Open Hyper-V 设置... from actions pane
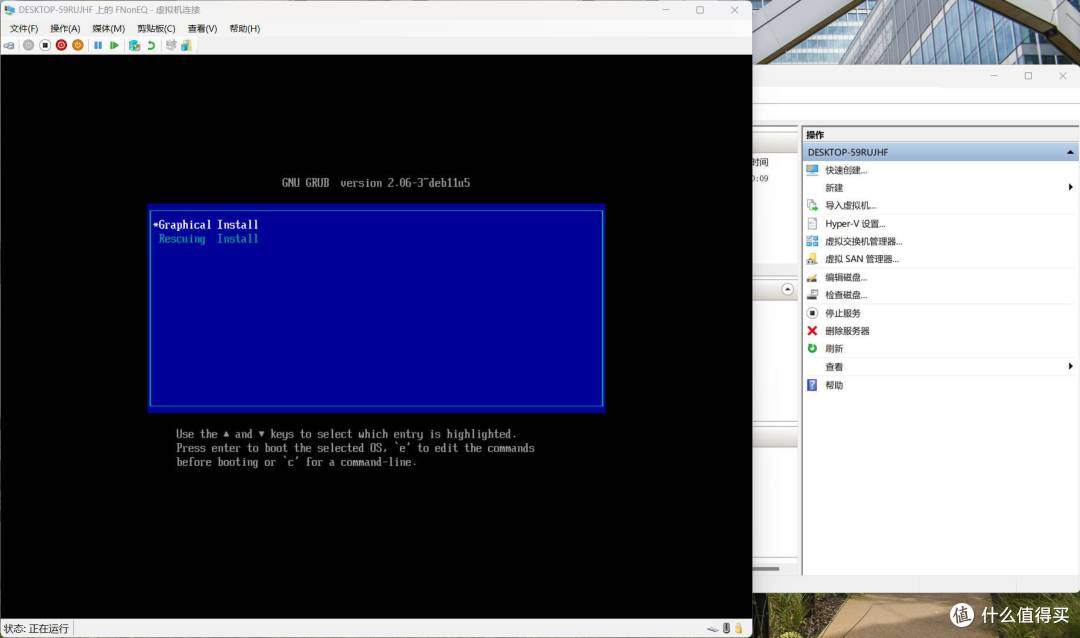Viewport: 1080px width, 638px height. pos(854,224)
